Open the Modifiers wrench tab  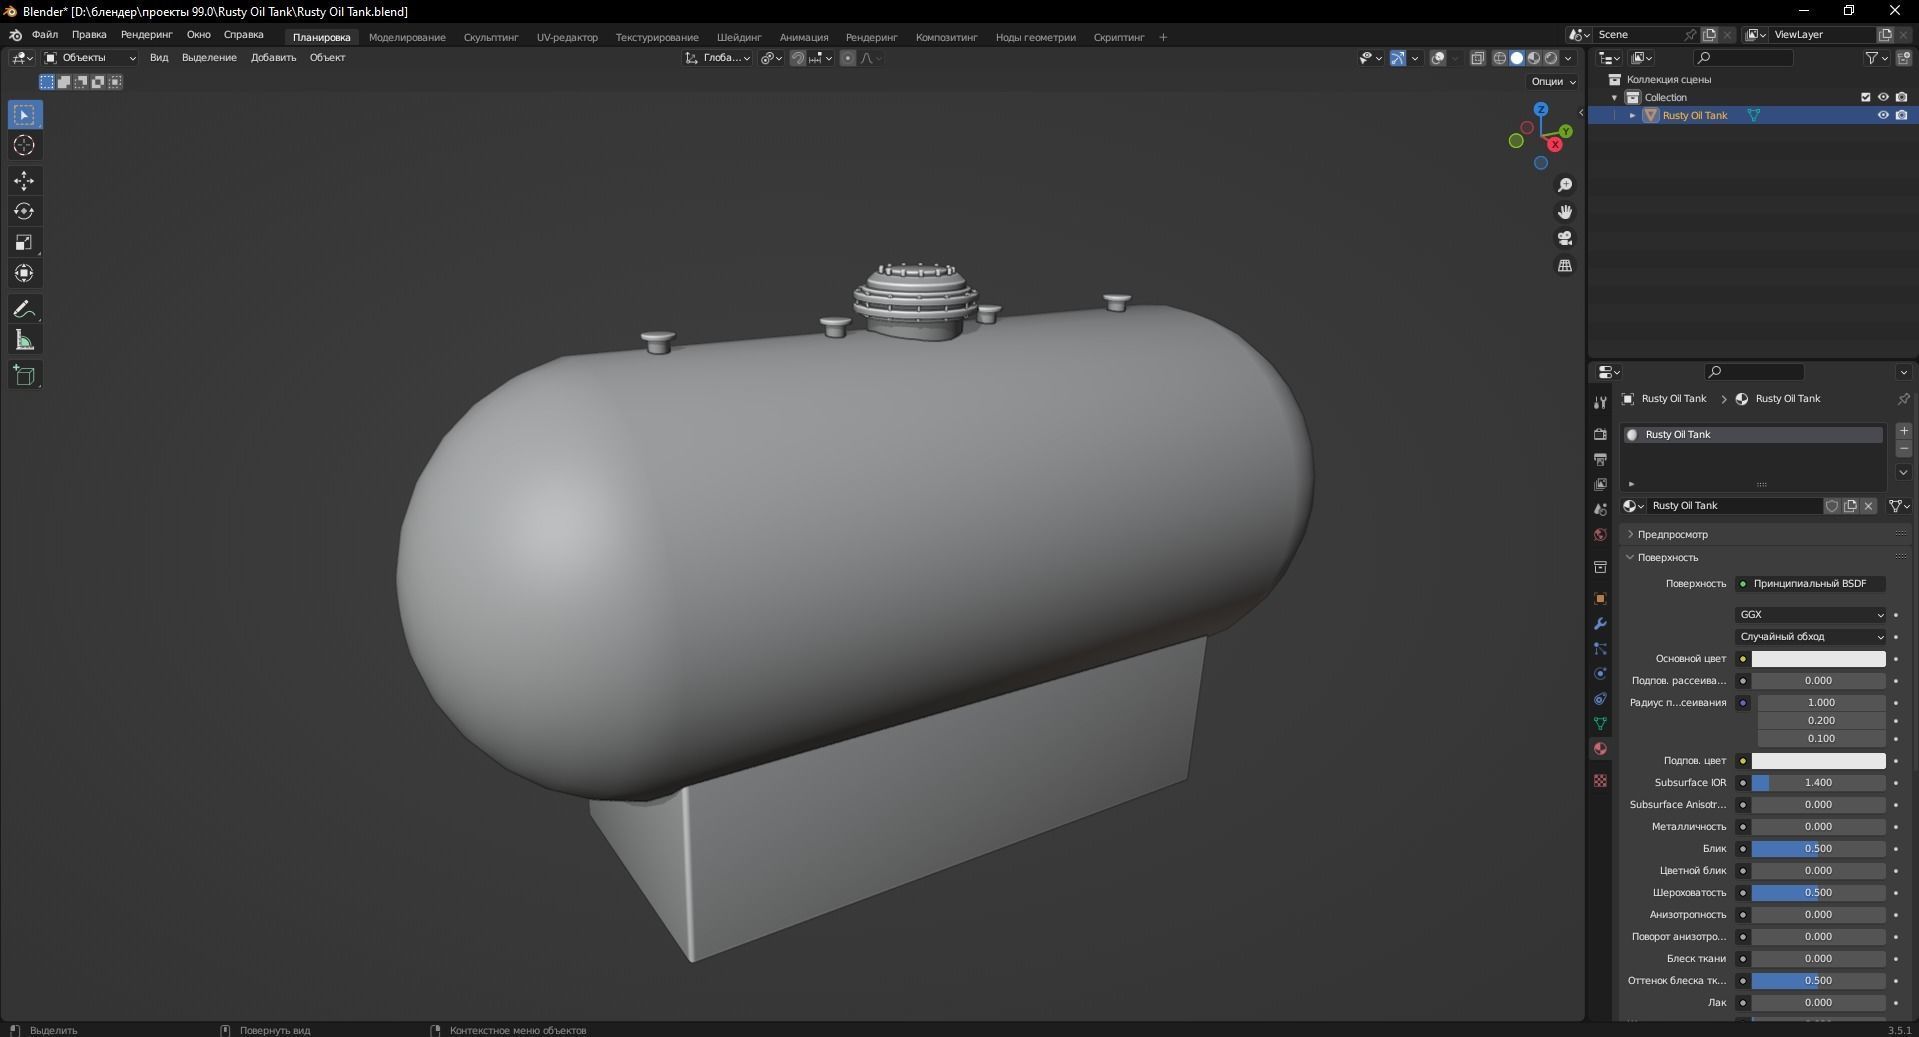coord(1600,623)
